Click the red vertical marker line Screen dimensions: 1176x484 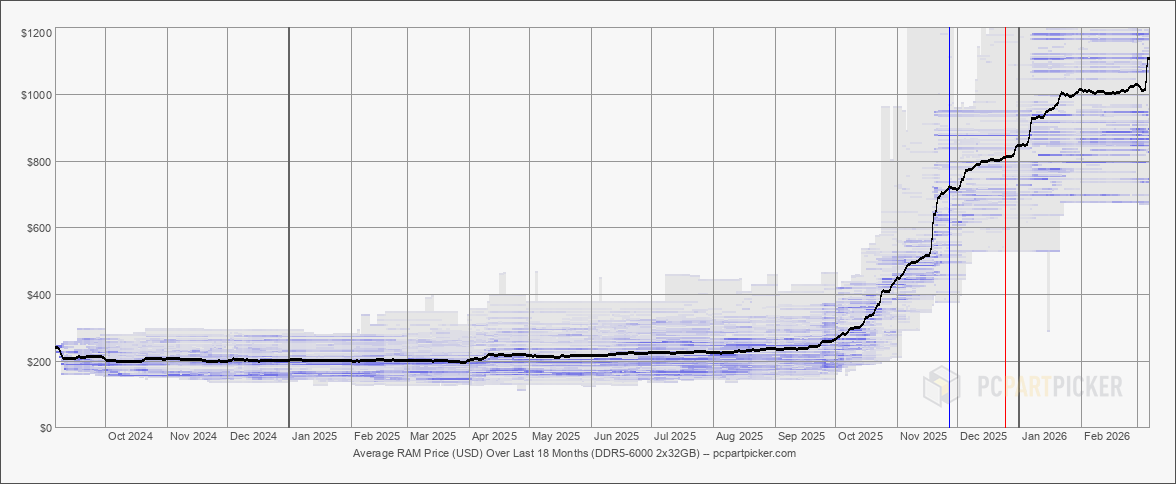[1006, 227]
